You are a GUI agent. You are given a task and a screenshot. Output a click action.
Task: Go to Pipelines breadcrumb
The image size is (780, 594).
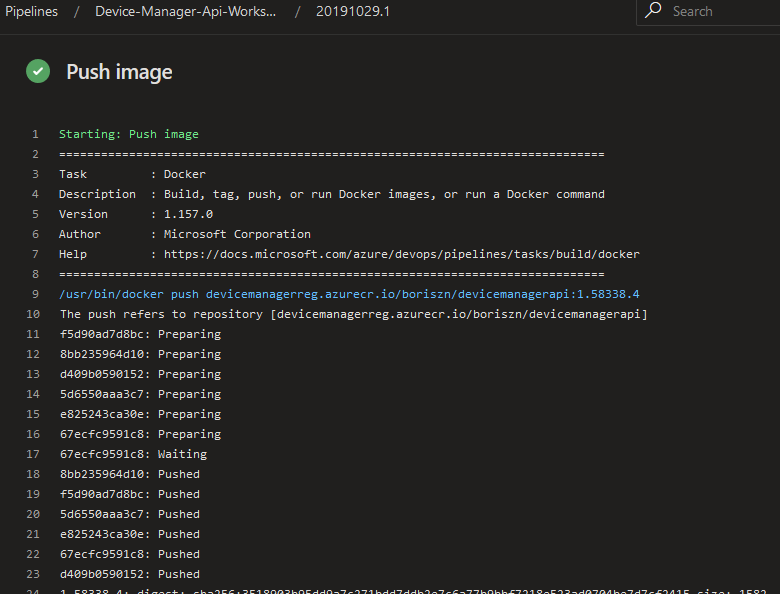[32, 11]
